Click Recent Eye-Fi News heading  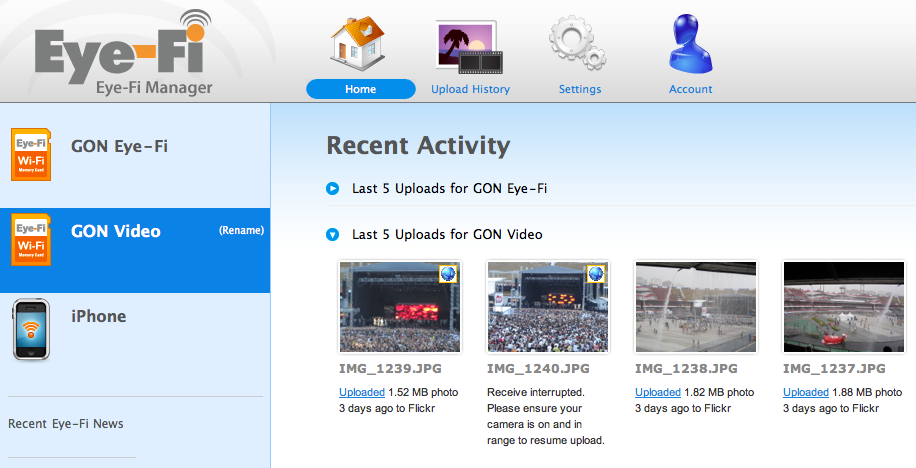click(65, 424)
